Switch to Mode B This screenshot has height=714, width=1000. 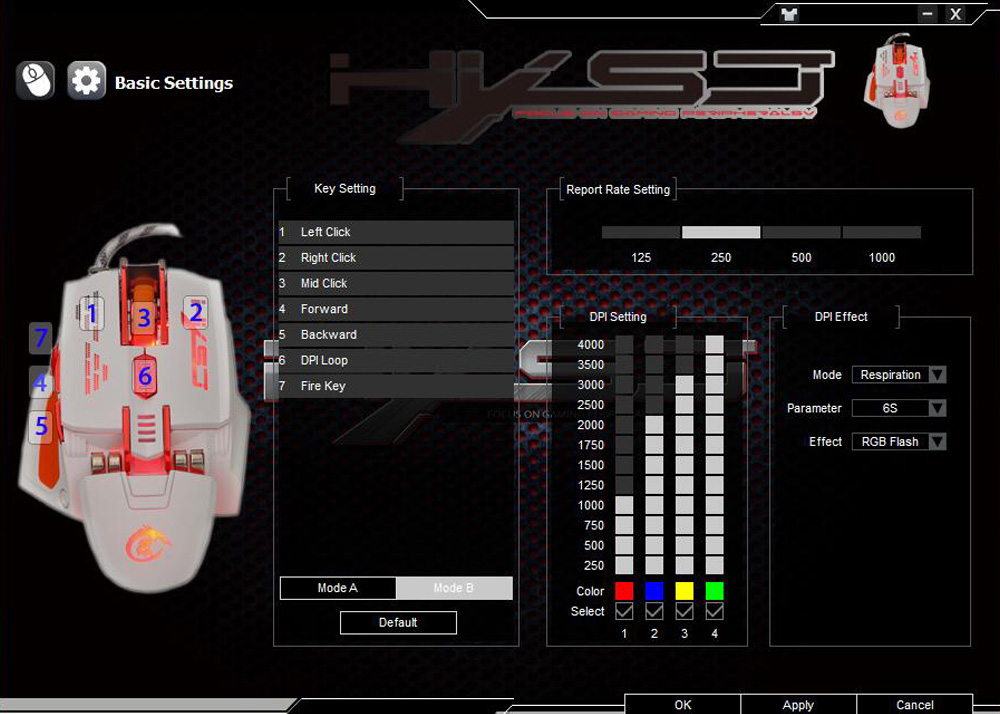tap(454, 588)
